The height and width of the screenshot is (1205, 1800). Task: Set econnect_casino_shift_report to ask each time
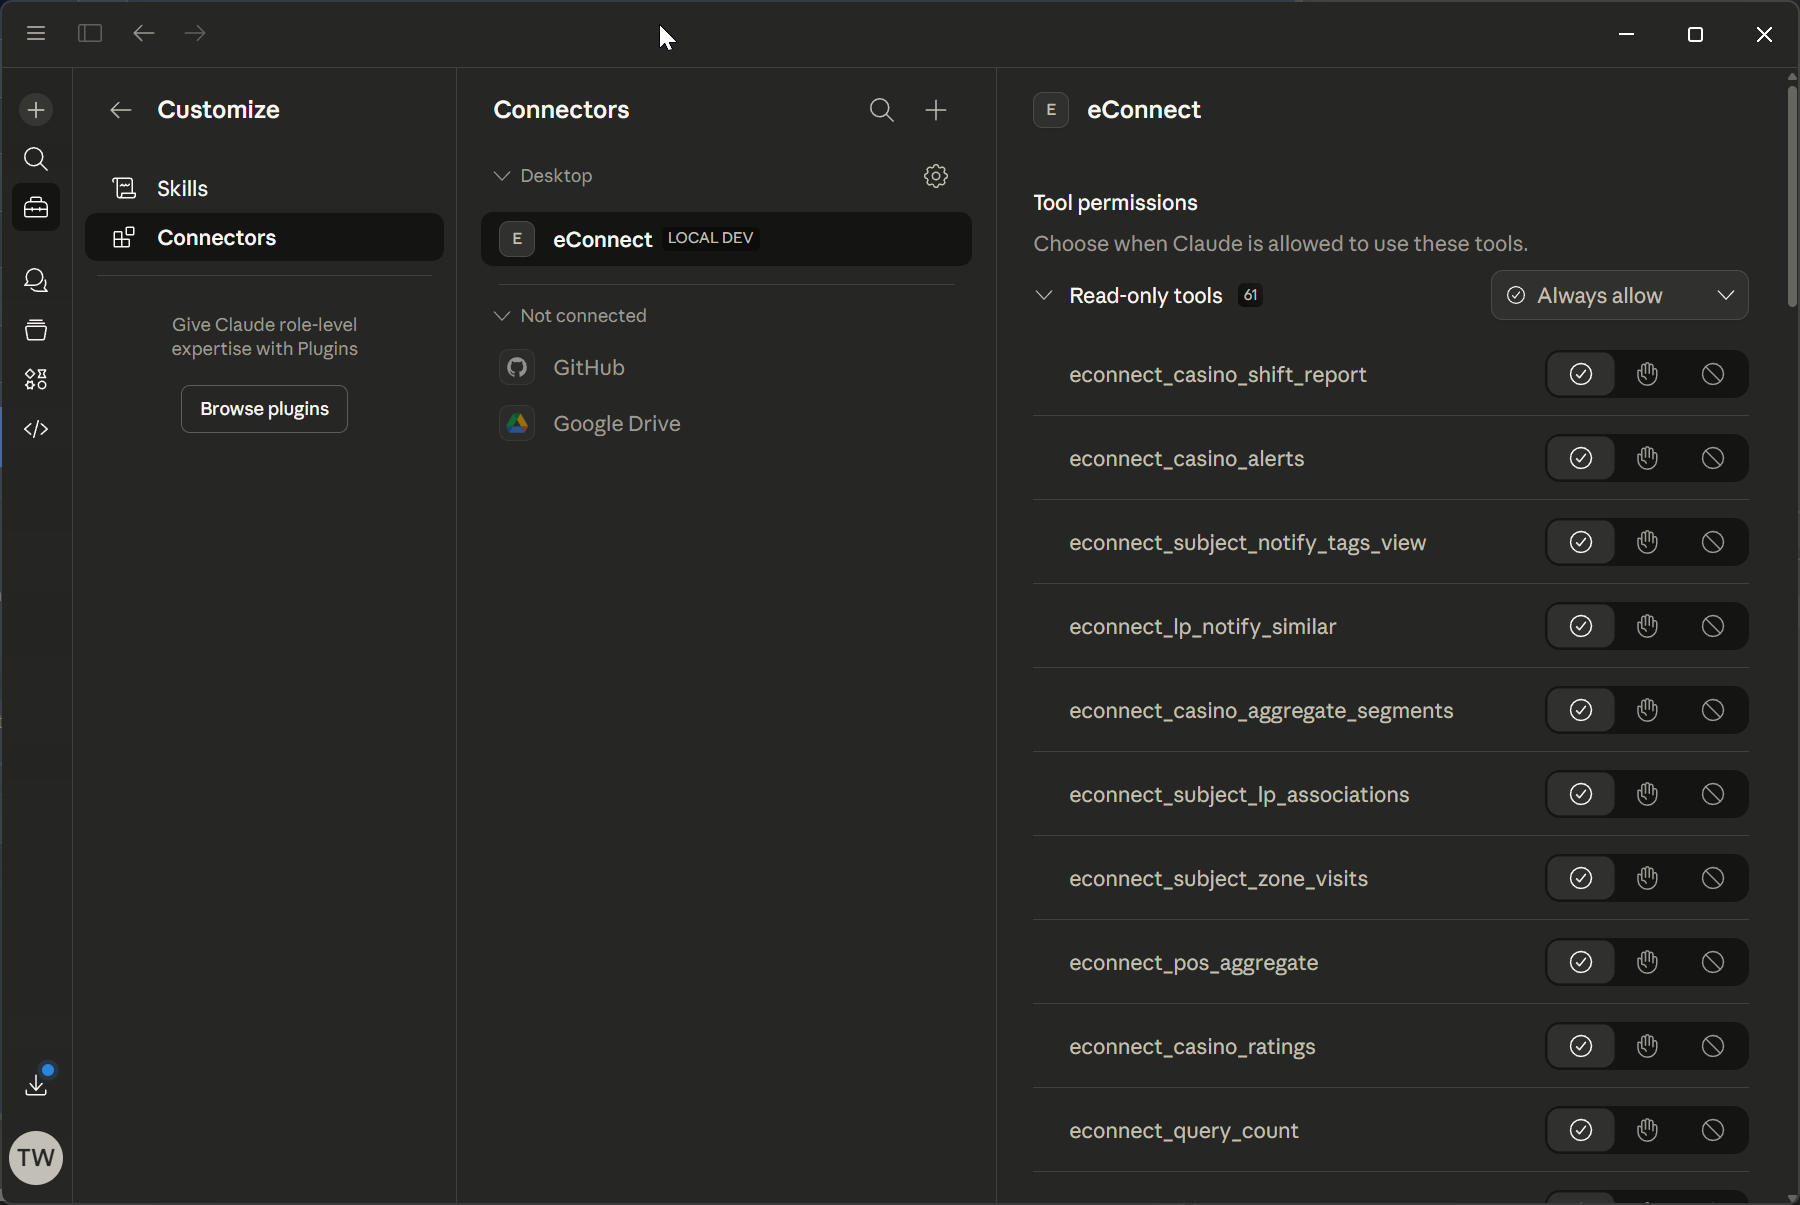click(1647, 374)
